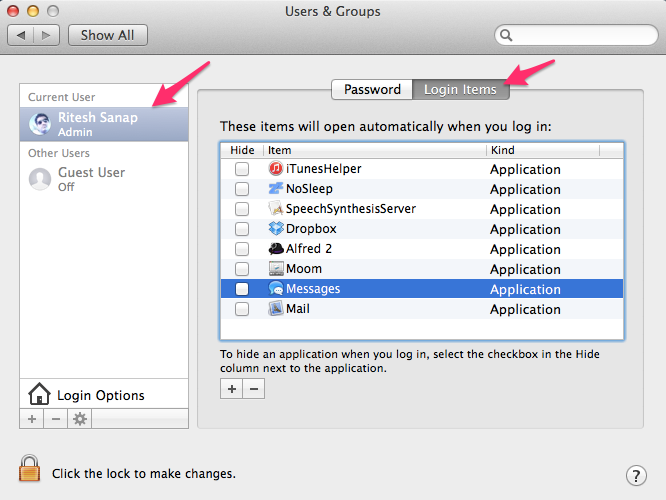The width and height of the screenshot is (666, 500).
Task: Check Hide for Alfred 2
Action: (x=242, y=249)
